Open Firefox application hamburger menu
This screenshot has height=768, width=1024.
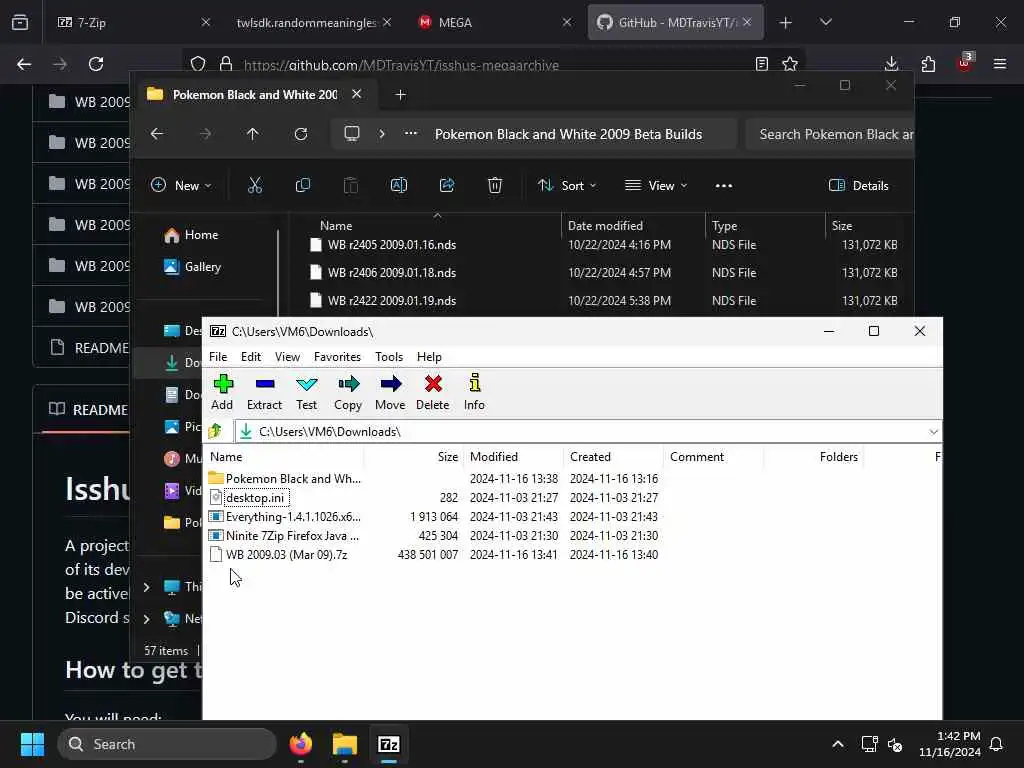click(x=1000, y=64)
